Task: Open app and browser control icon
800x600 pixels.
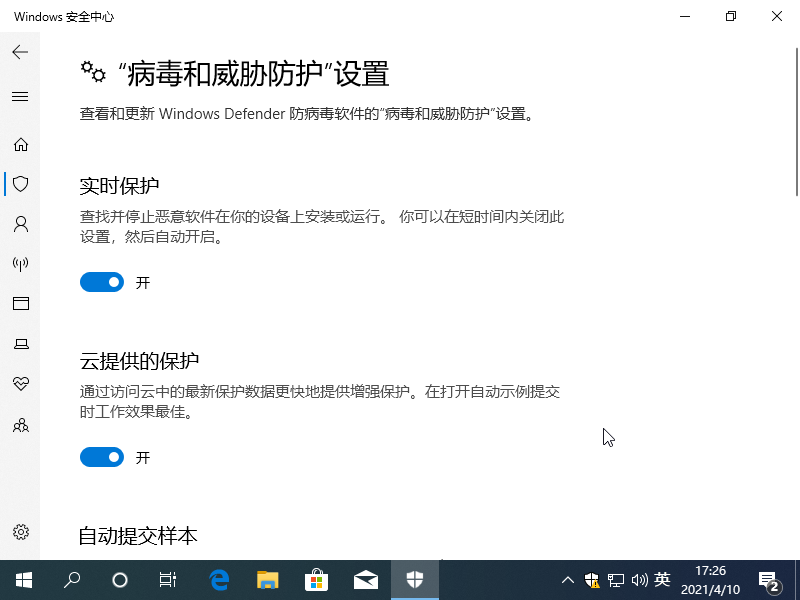Action: (x=20, y=304)
